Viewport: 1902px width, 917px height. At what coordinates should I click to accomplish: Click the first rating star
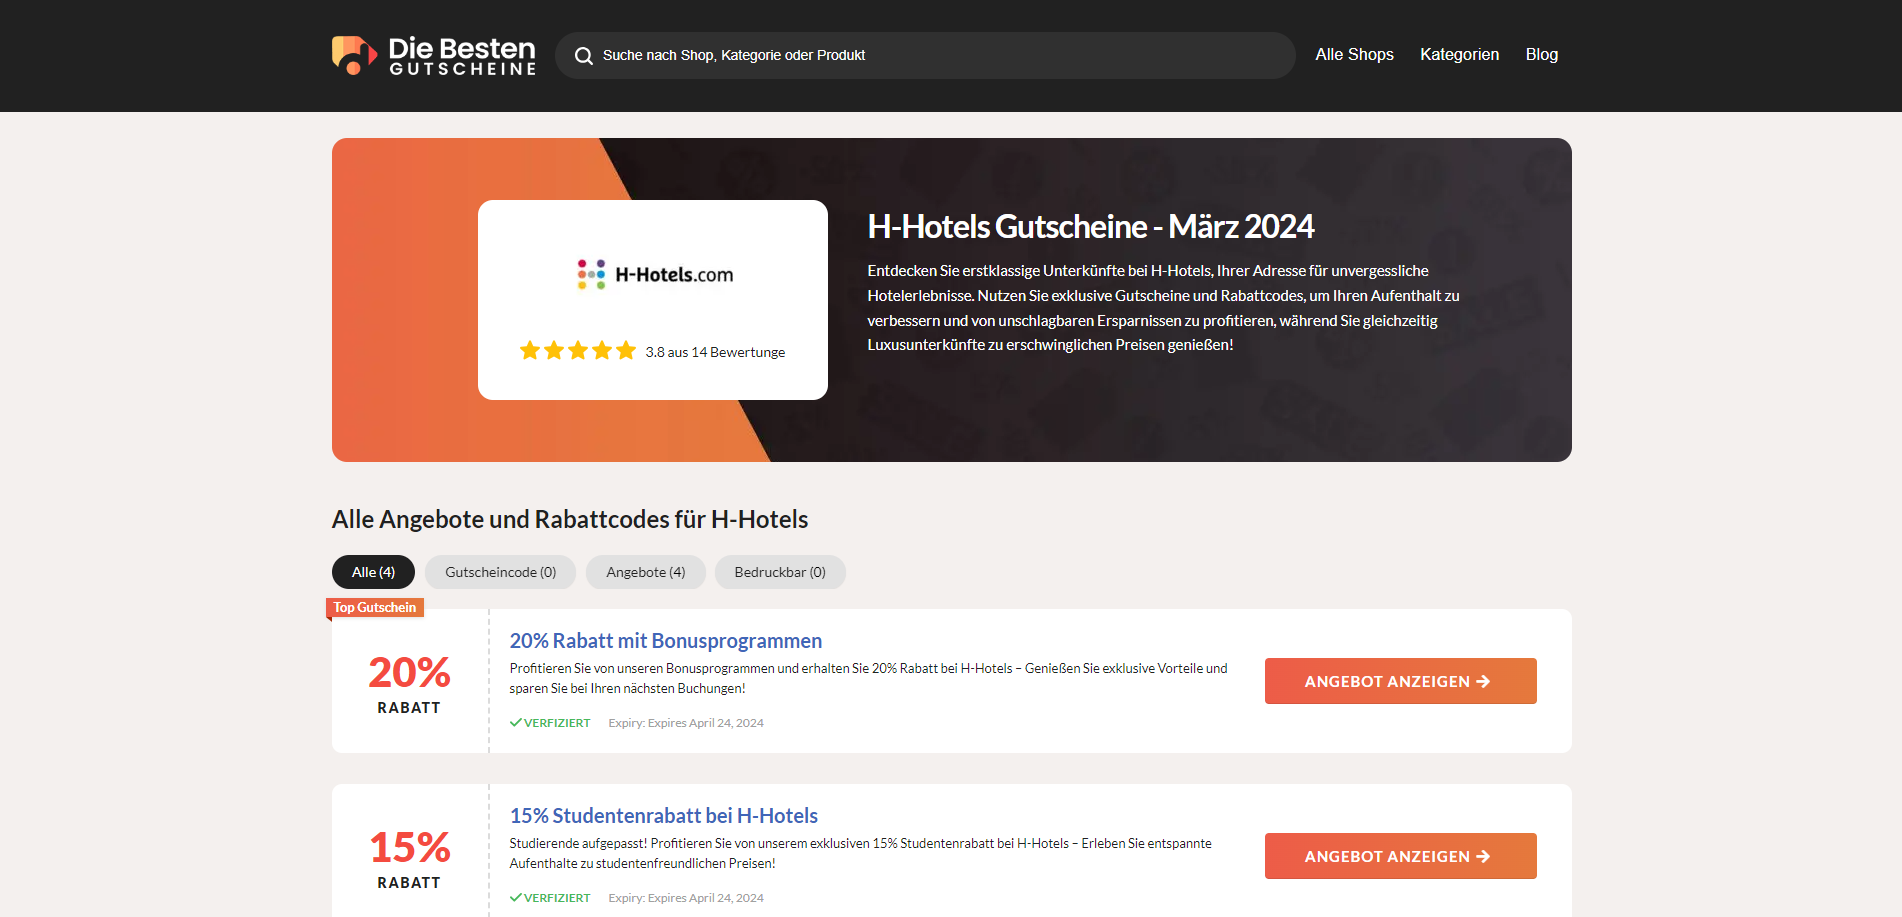click(x=530, y=350)
